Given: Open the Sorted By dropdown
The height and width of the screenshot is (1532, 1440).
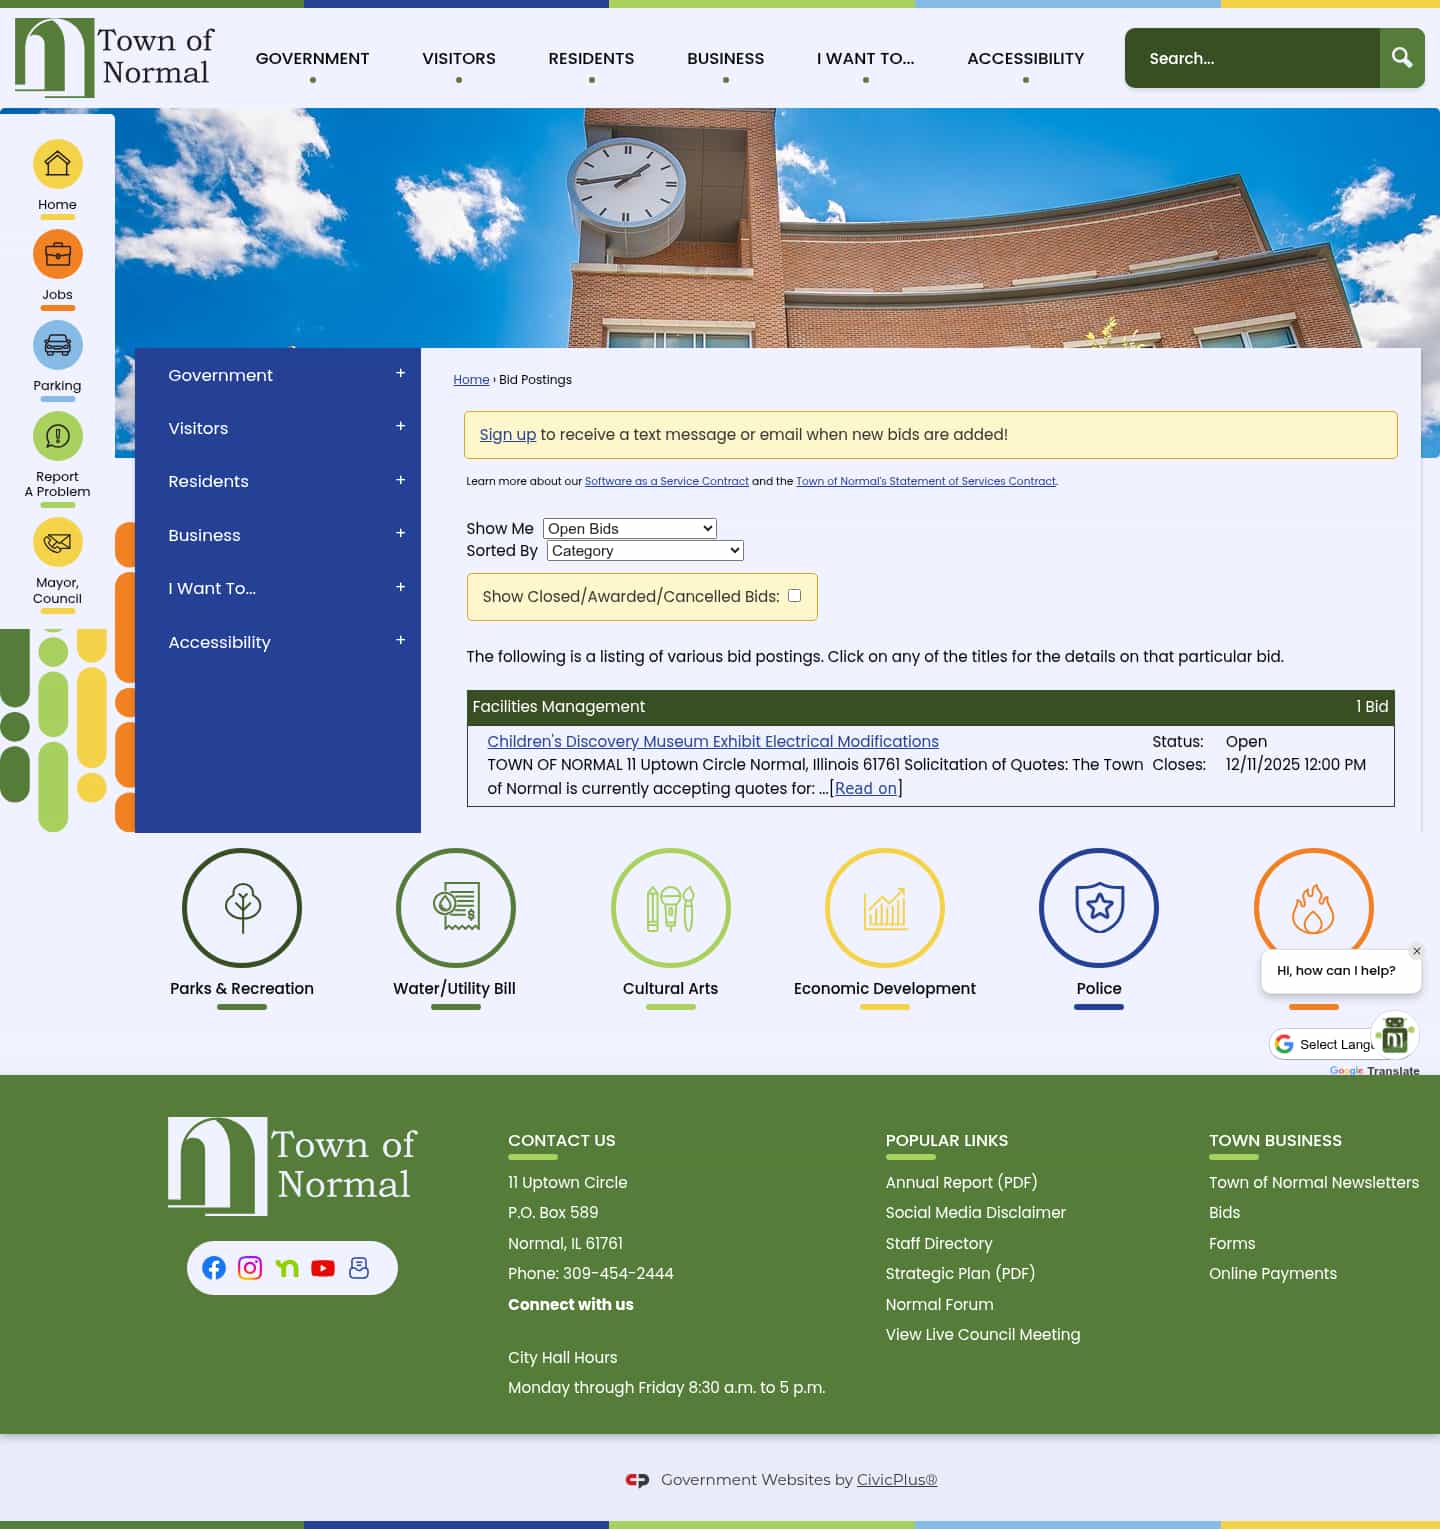Looking at the screenshot, I should click(644, 550).
